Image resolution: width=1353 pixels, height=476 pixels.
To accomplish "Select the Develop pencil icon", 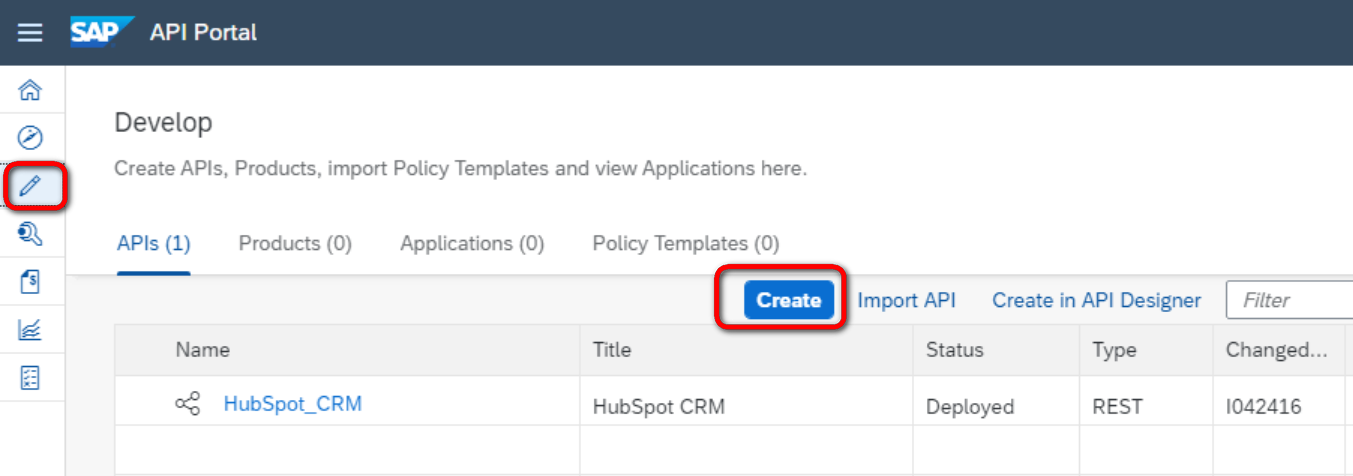I will click(x=31, y=185).
